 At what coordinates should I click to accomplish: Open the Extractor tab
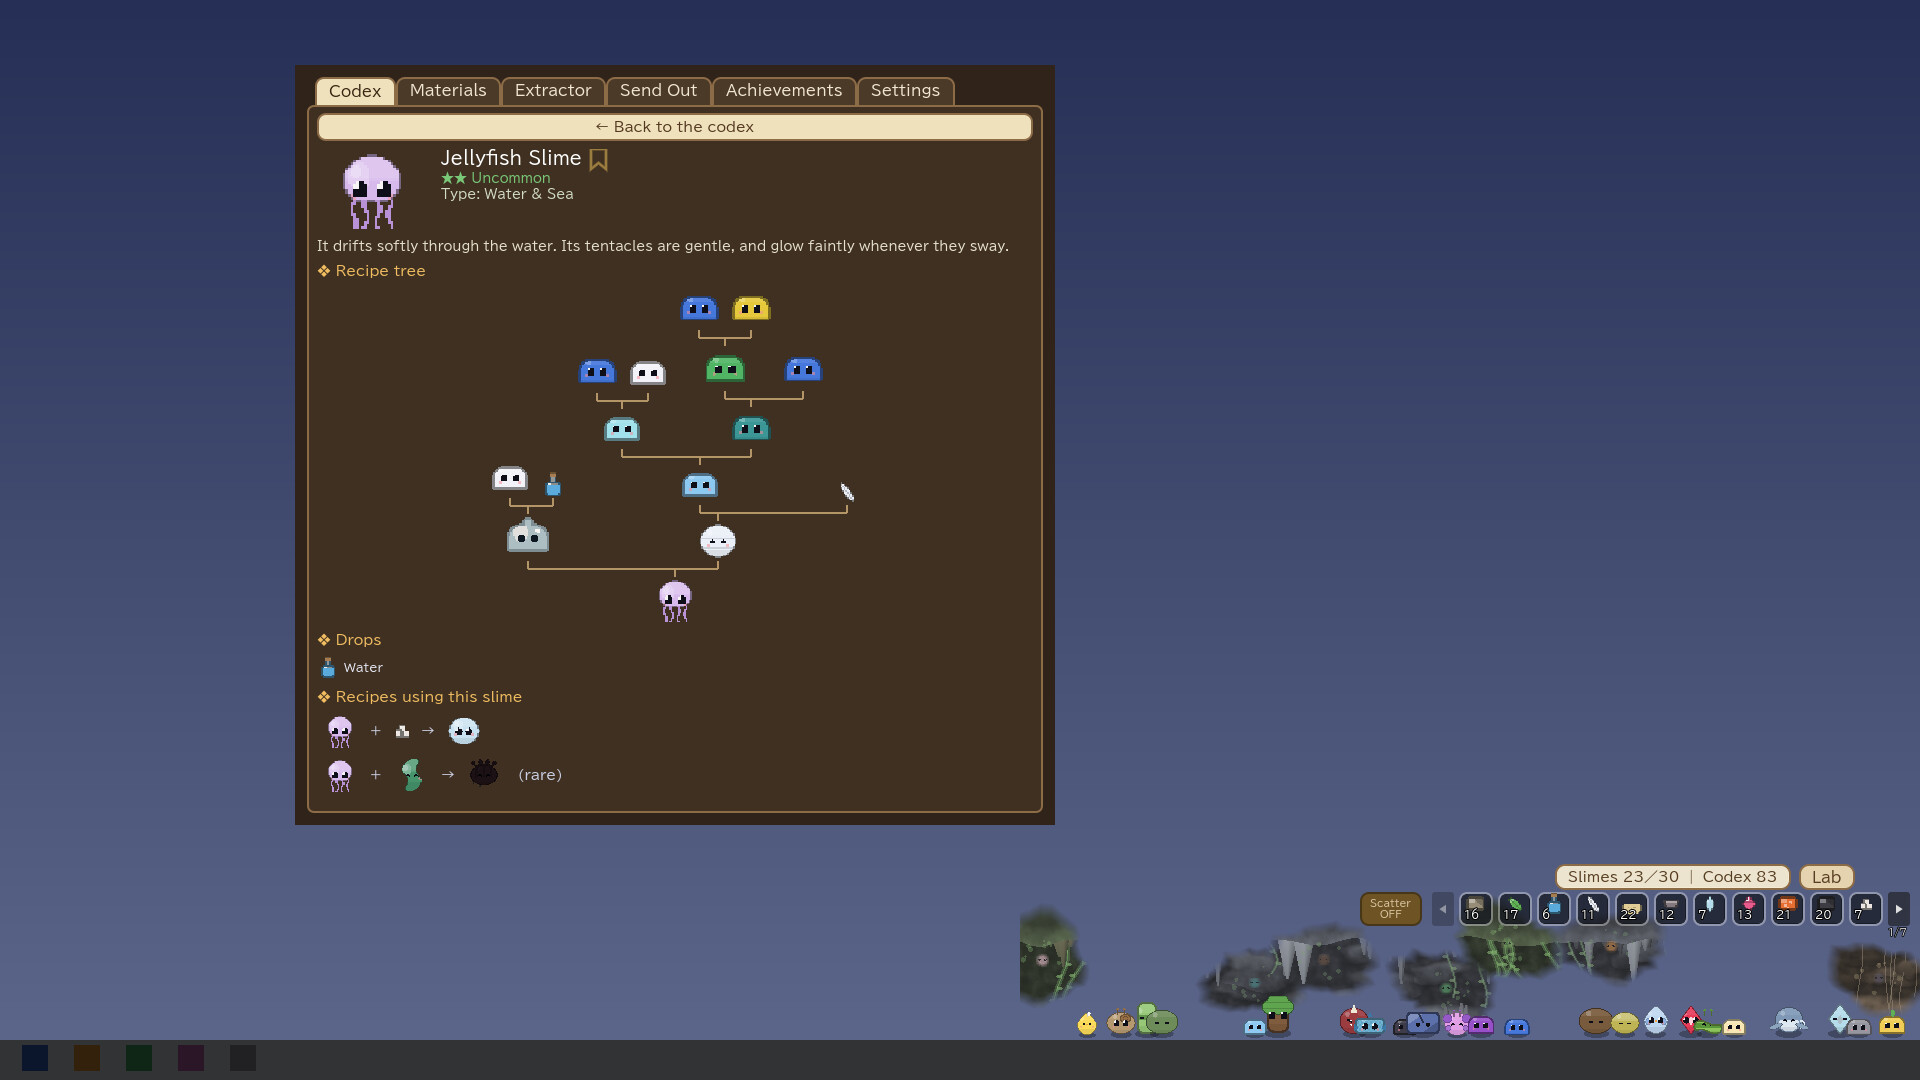(553, 91)
